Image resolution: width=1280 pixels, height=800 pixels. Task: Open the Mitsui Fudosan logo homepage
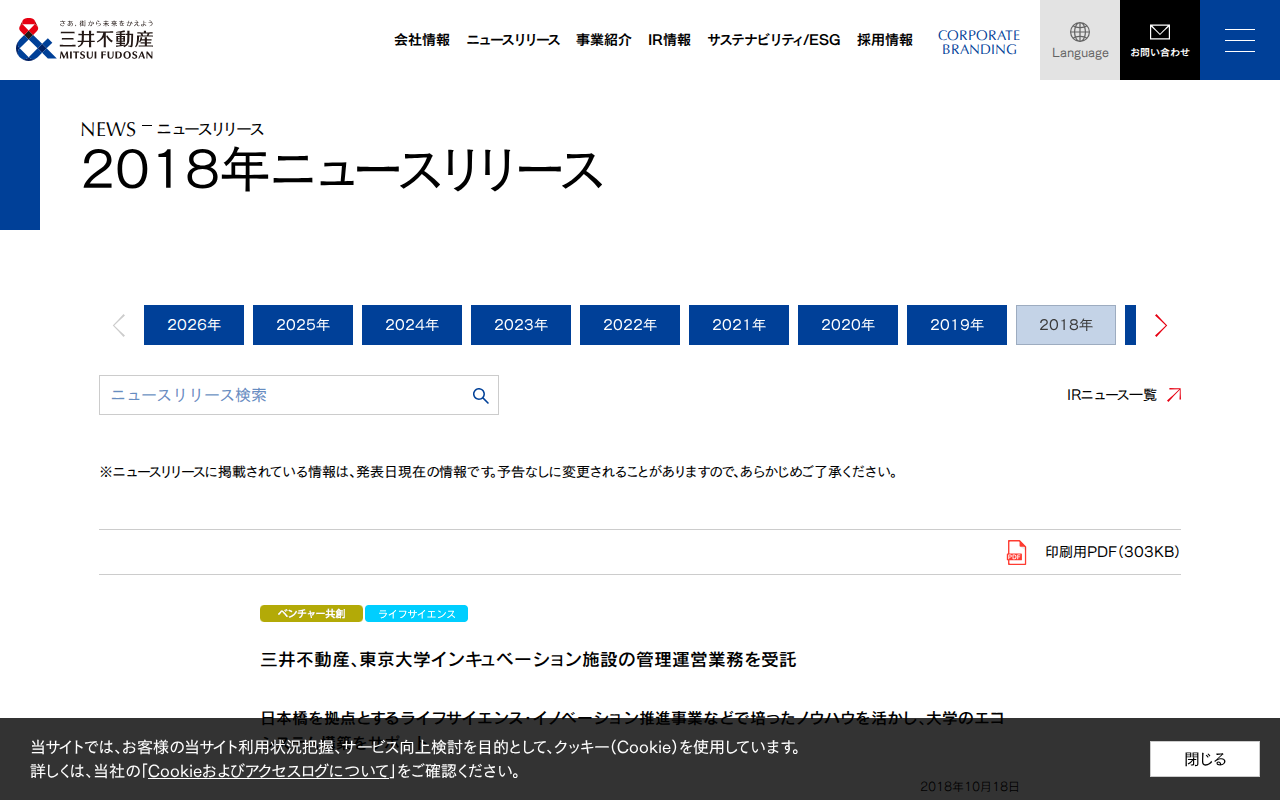coord(85,40)
